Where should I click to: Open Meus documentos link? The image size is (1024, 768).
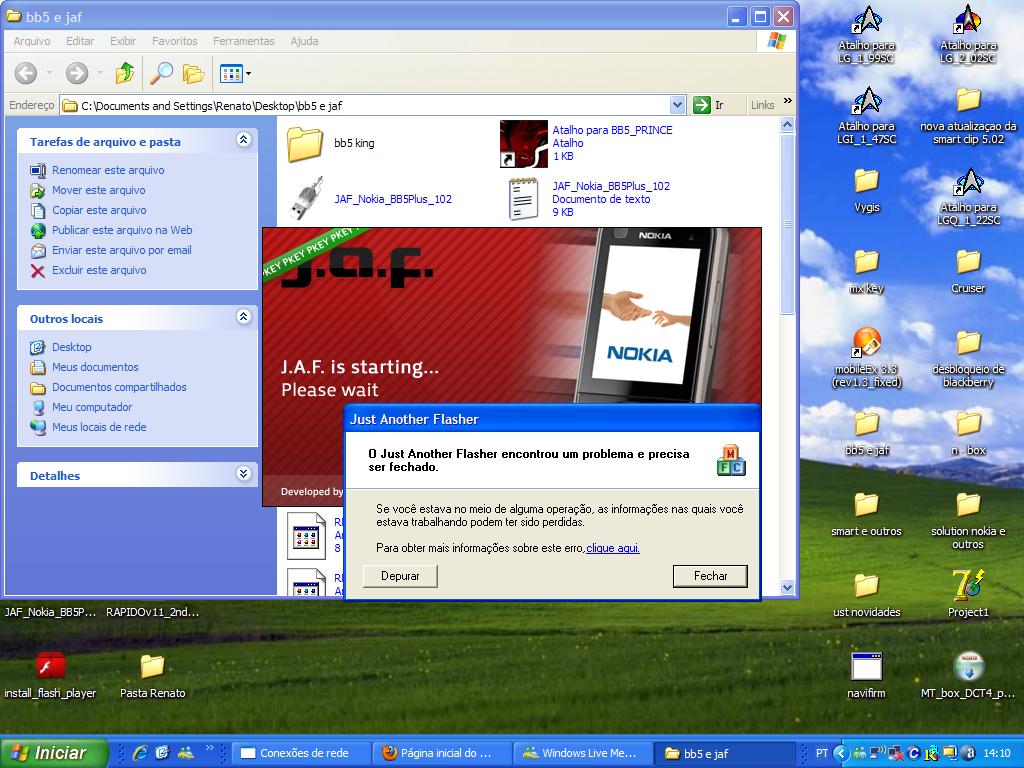(x=95, y=368)
